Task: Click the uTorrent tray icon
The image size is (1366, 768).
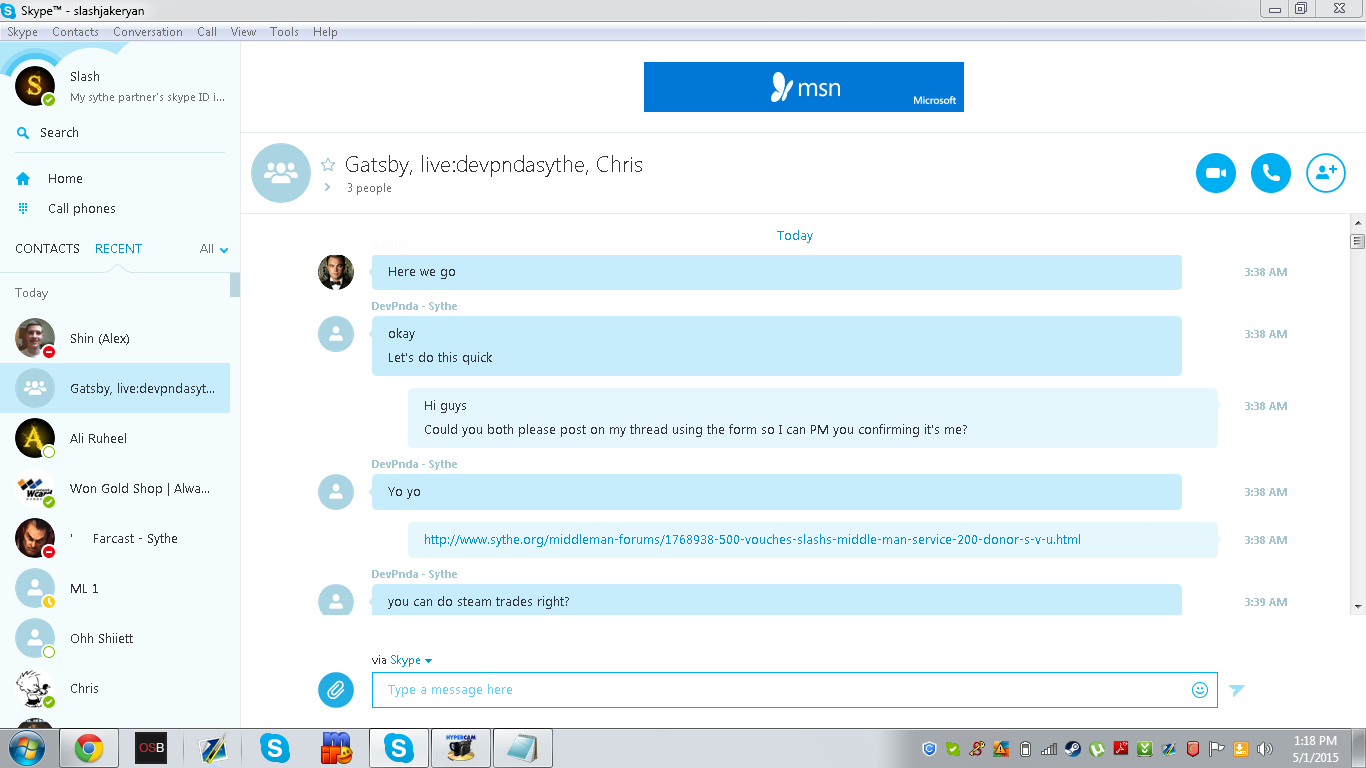Action: 1097,749
